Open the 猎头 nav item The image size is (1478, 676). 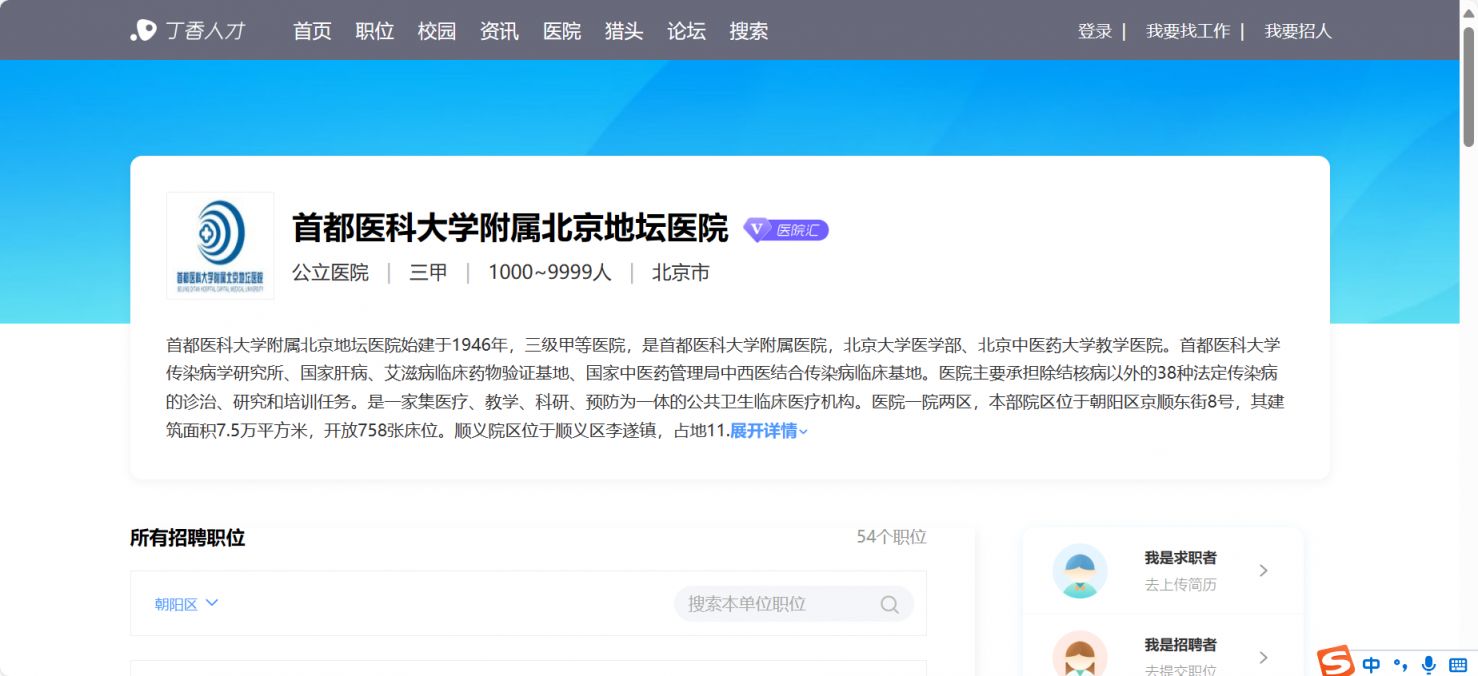click(x=624, y=31)
